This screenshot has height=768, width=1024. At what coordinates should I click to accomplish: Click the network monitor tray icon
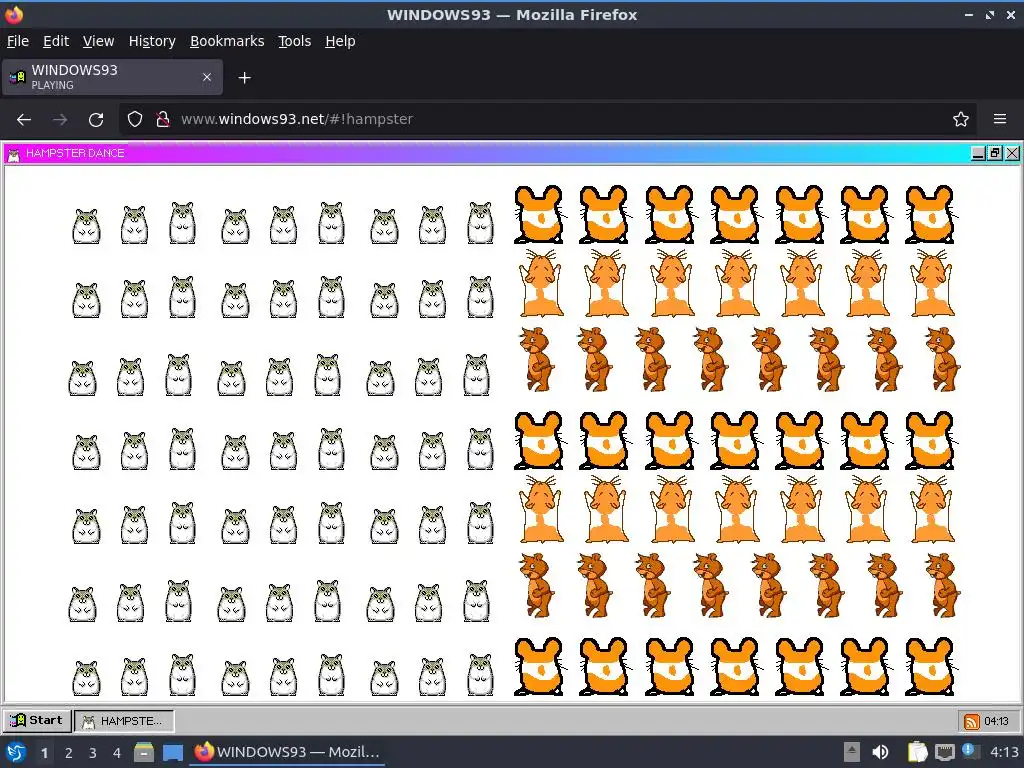click(944, 752)
